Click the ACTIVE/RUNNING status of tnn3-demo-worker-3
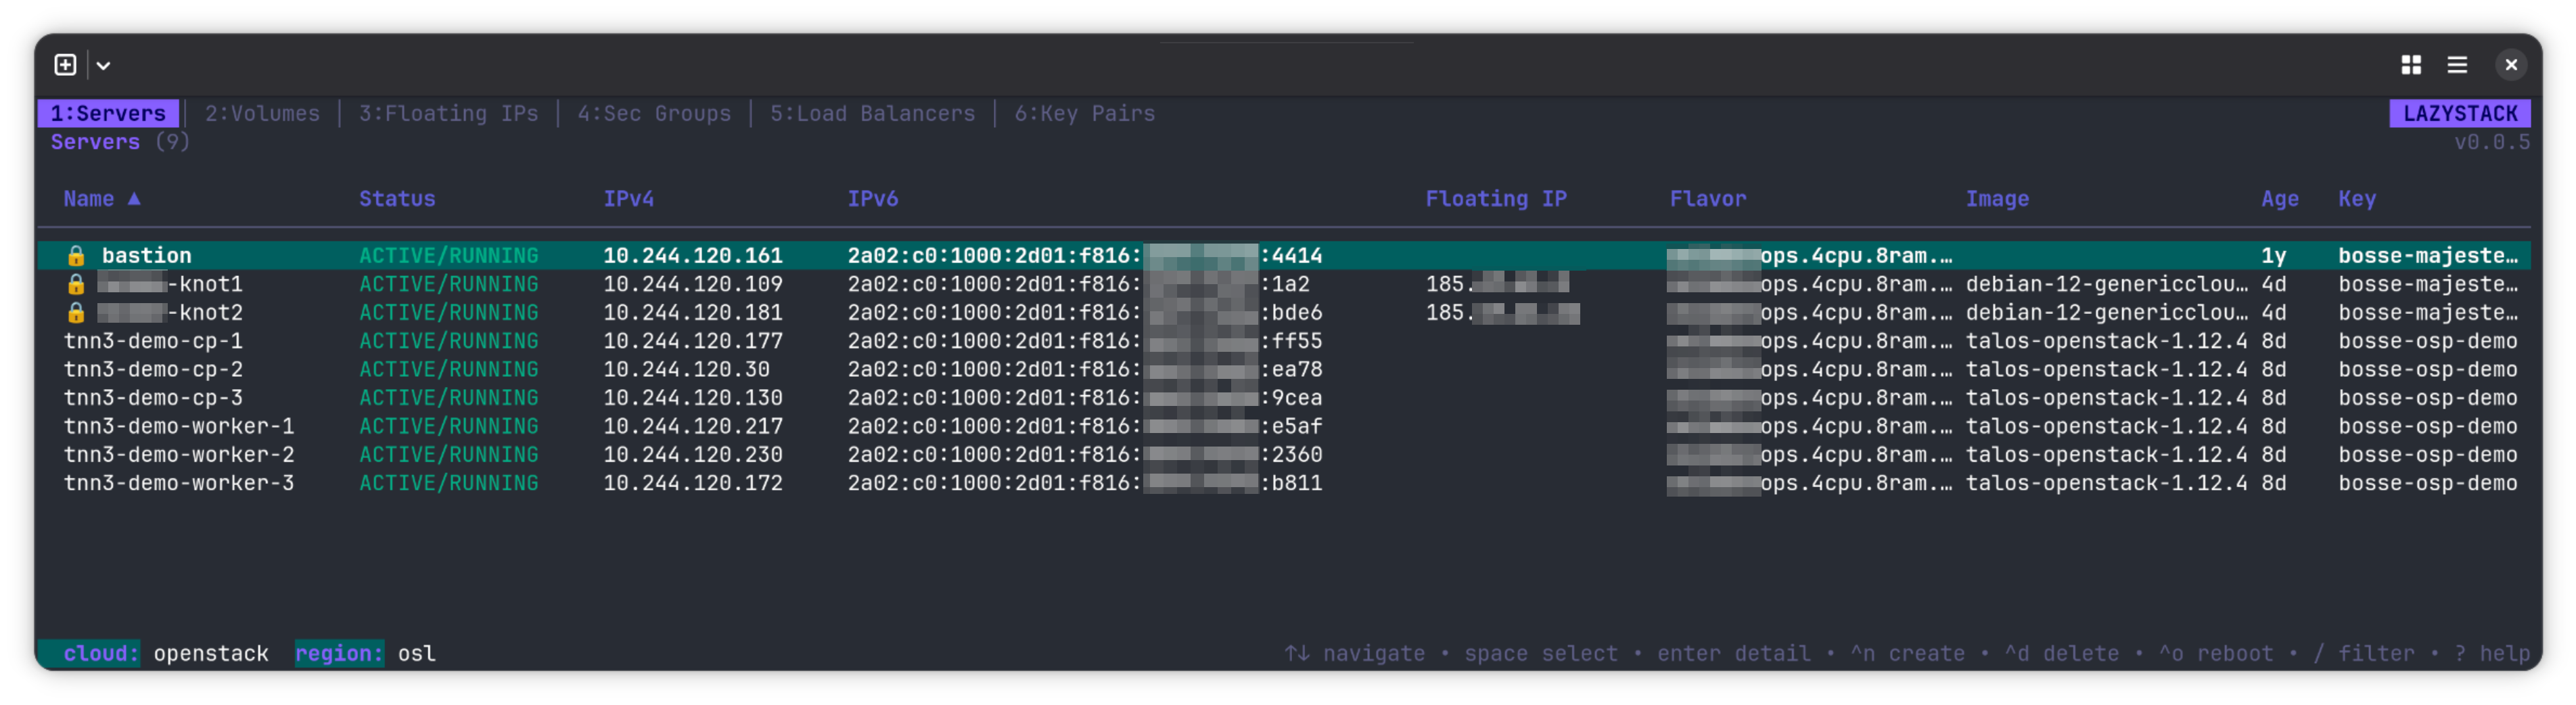Screen dimensions: 2576x705 [x=448, y=483]
